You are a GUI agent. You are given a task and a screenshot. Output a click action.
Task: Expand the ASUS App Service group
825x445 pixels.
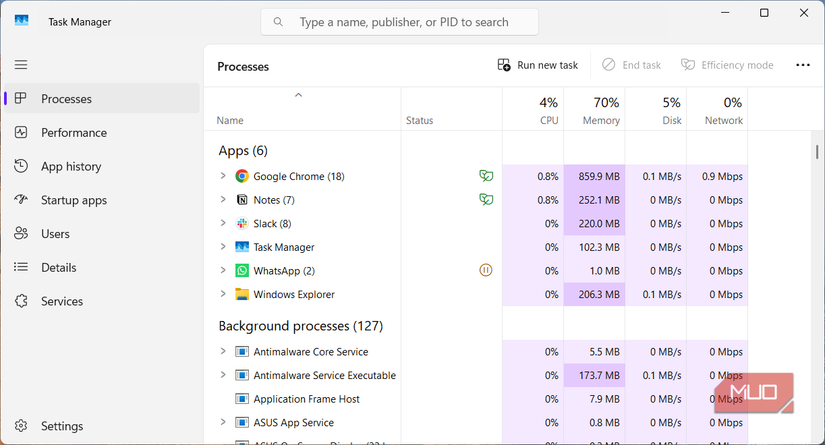(x=223, y=422)
